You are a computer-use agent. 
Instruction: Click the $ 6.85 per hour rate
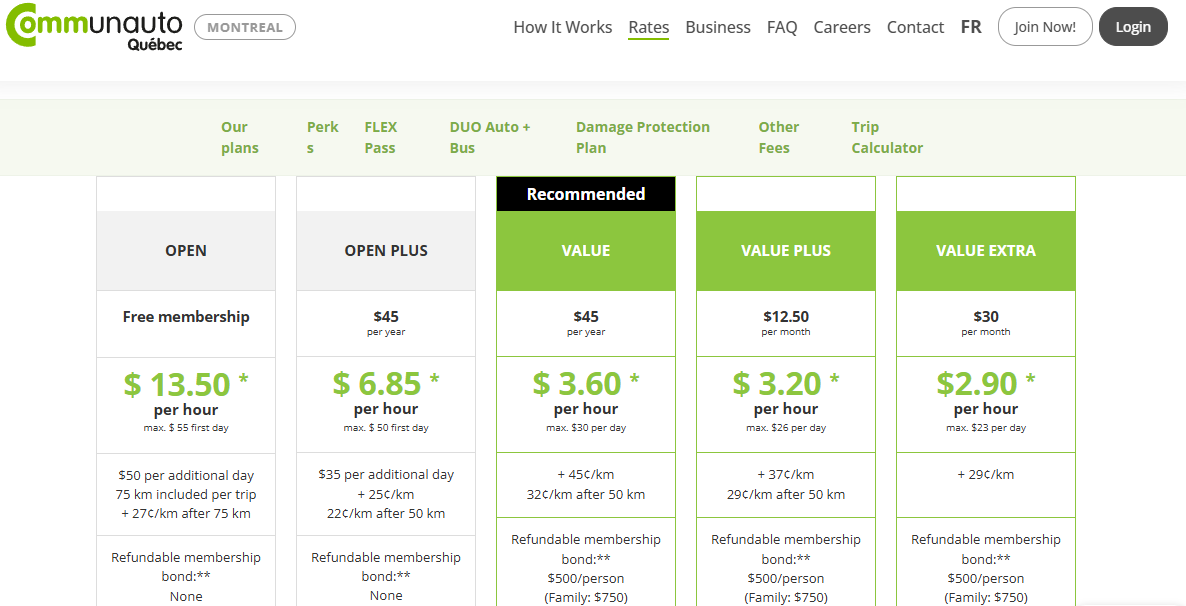[386, 393]
